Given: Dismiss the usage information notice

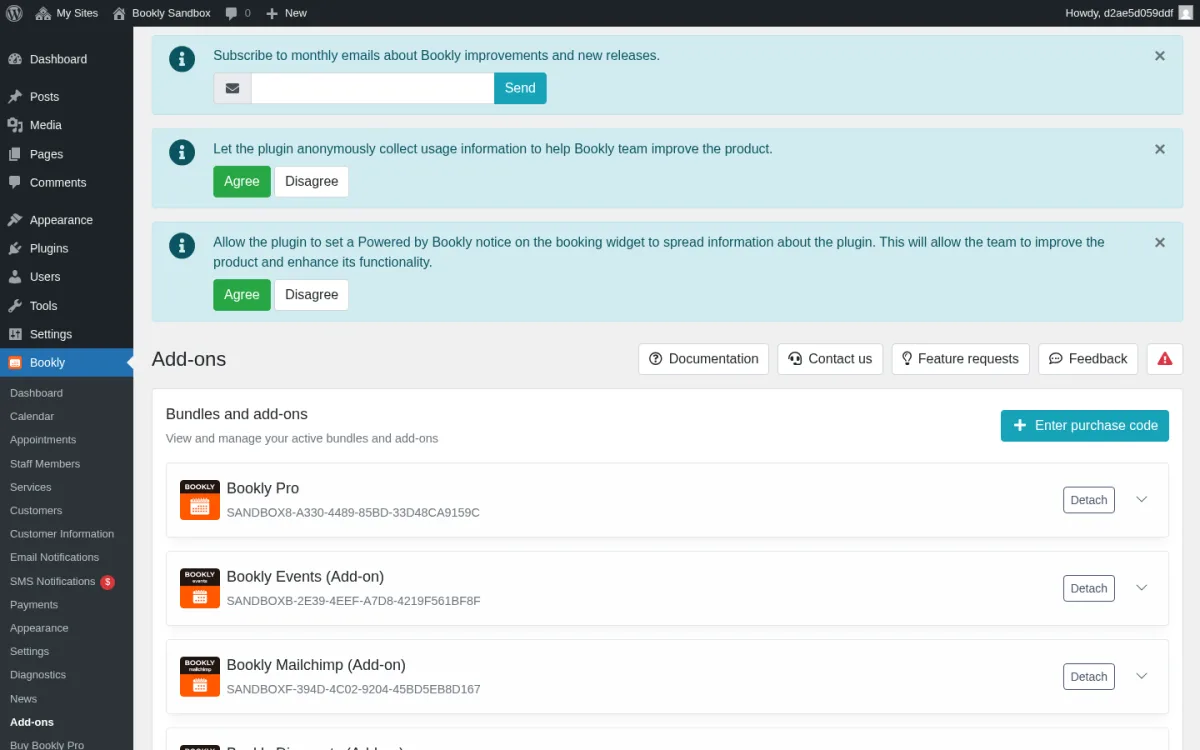Looking at the screenshot, I should click(x=1160, y=149).
